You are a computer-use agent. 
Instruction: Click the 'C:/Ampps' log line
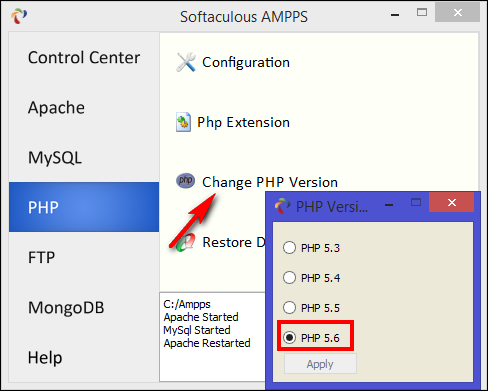pos(187,304)
